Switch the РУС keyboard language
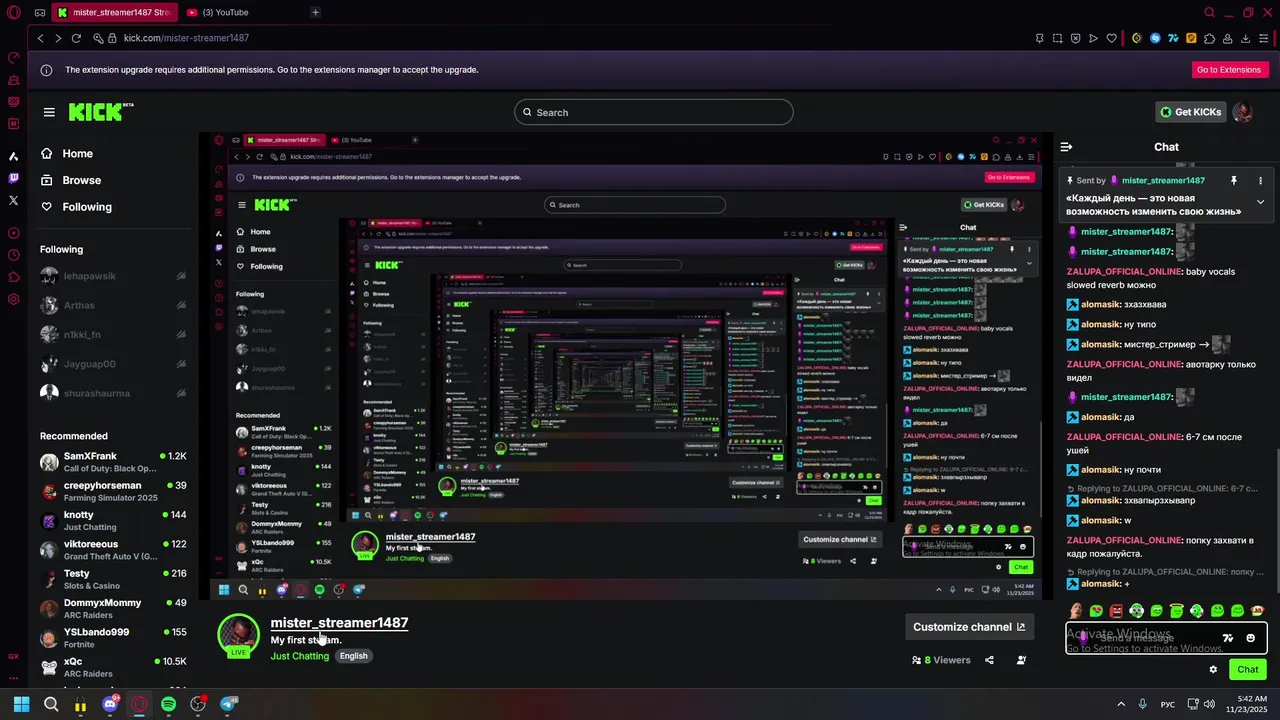The image size is (1280, 720). [1167, 704]
